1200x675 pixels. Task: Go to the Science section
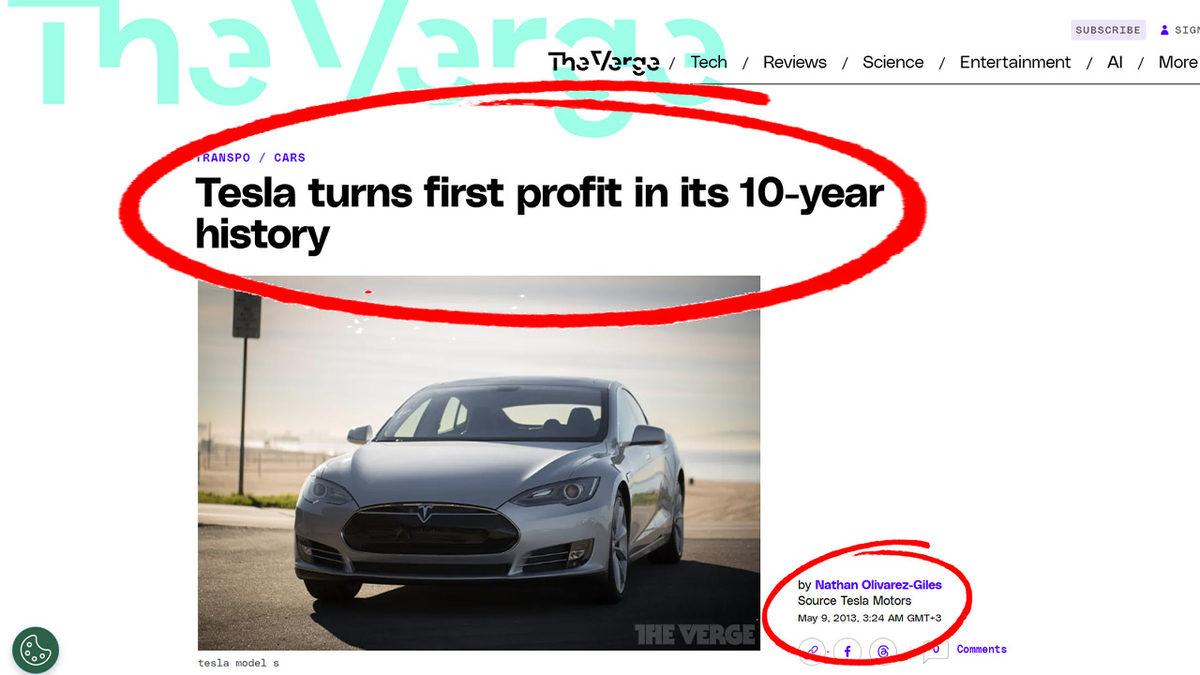click(893, 62)
